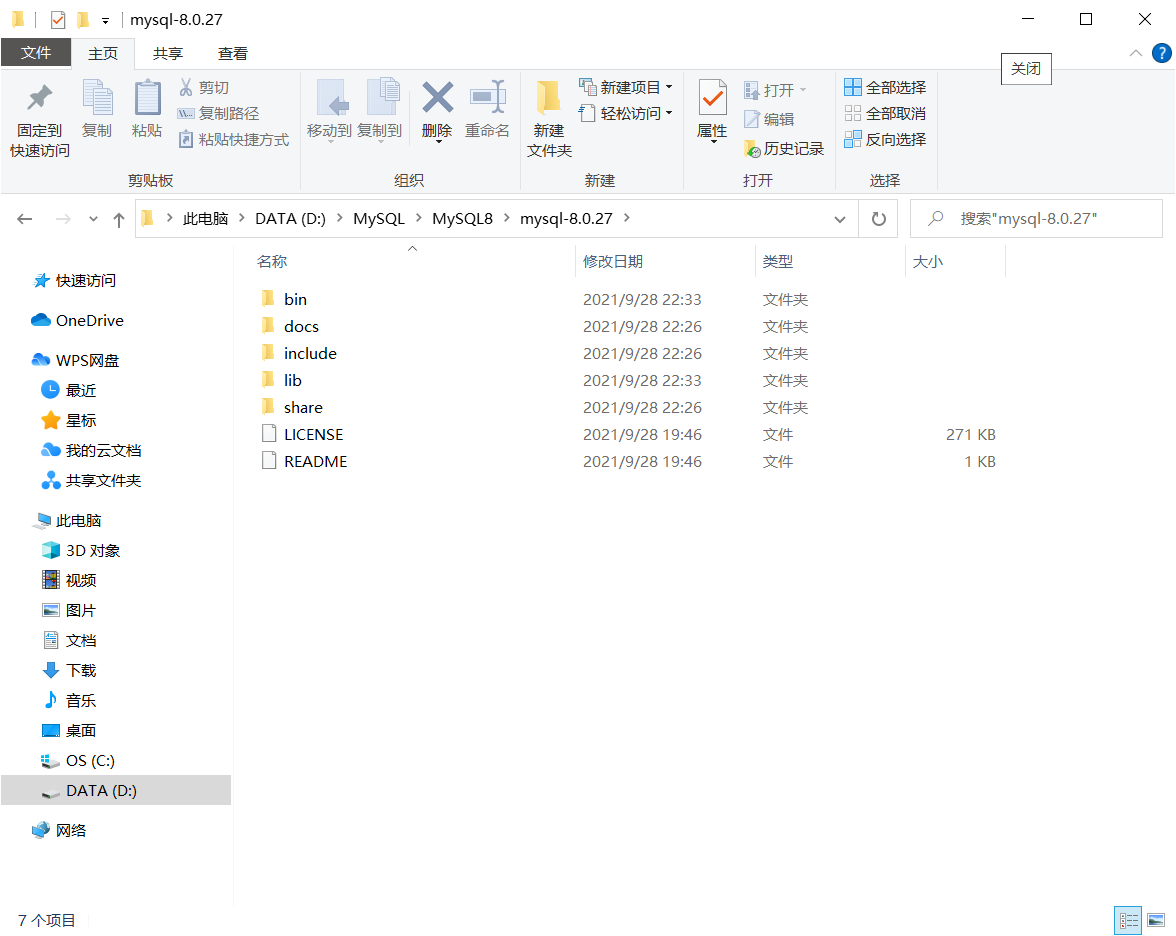Viewport: 1176px width, 936px height.
Task: Switch to the Home (主页) tab
Action: coord(103,53)
